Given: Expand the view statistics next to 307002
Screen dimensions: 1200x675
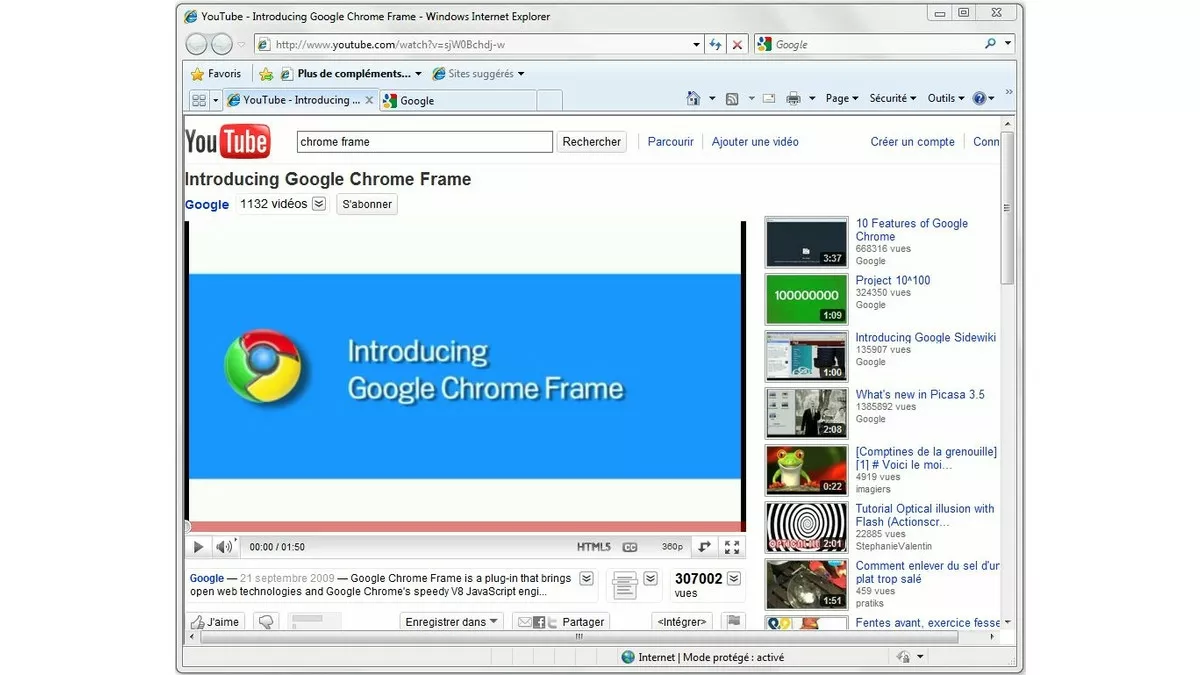Looking at the screenshot, I should 734,578.
